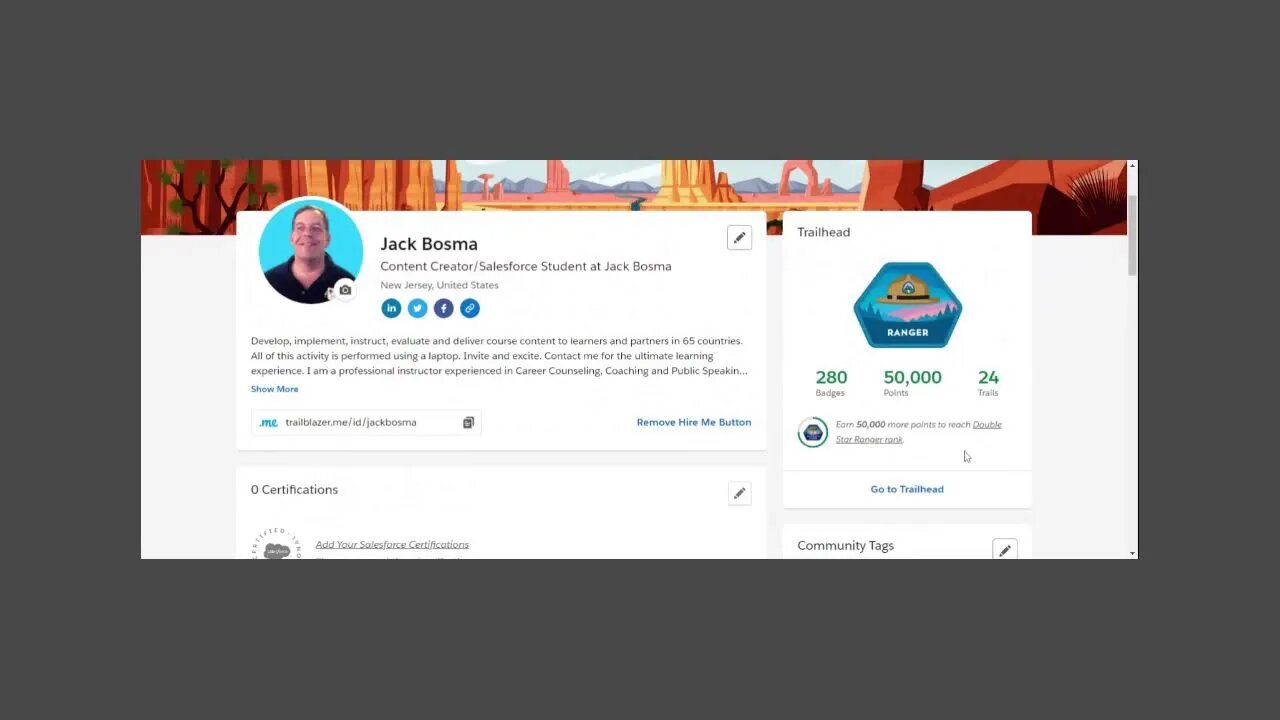Open Go to Trailhead link
1280x720 pixels.
[x=907, y=489]
